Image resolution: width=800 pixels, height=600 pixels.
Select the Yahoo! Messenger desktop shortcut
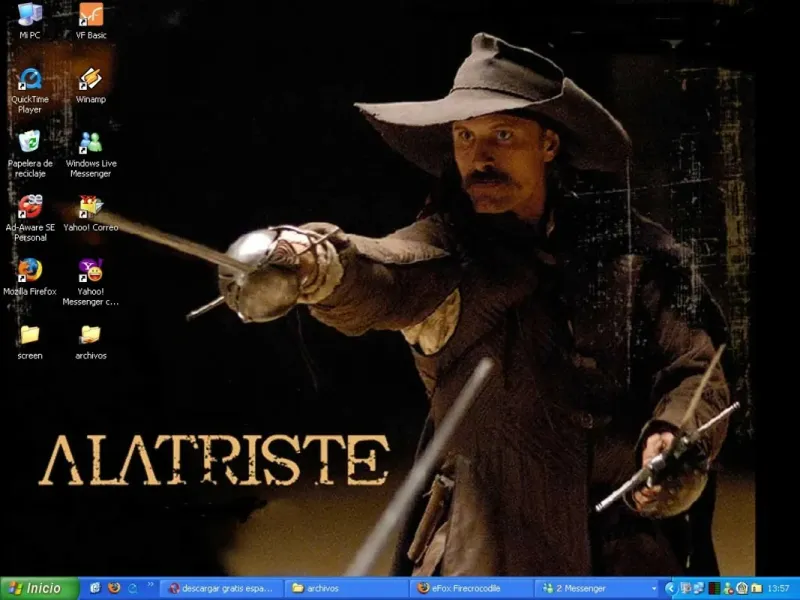(91, 282)
